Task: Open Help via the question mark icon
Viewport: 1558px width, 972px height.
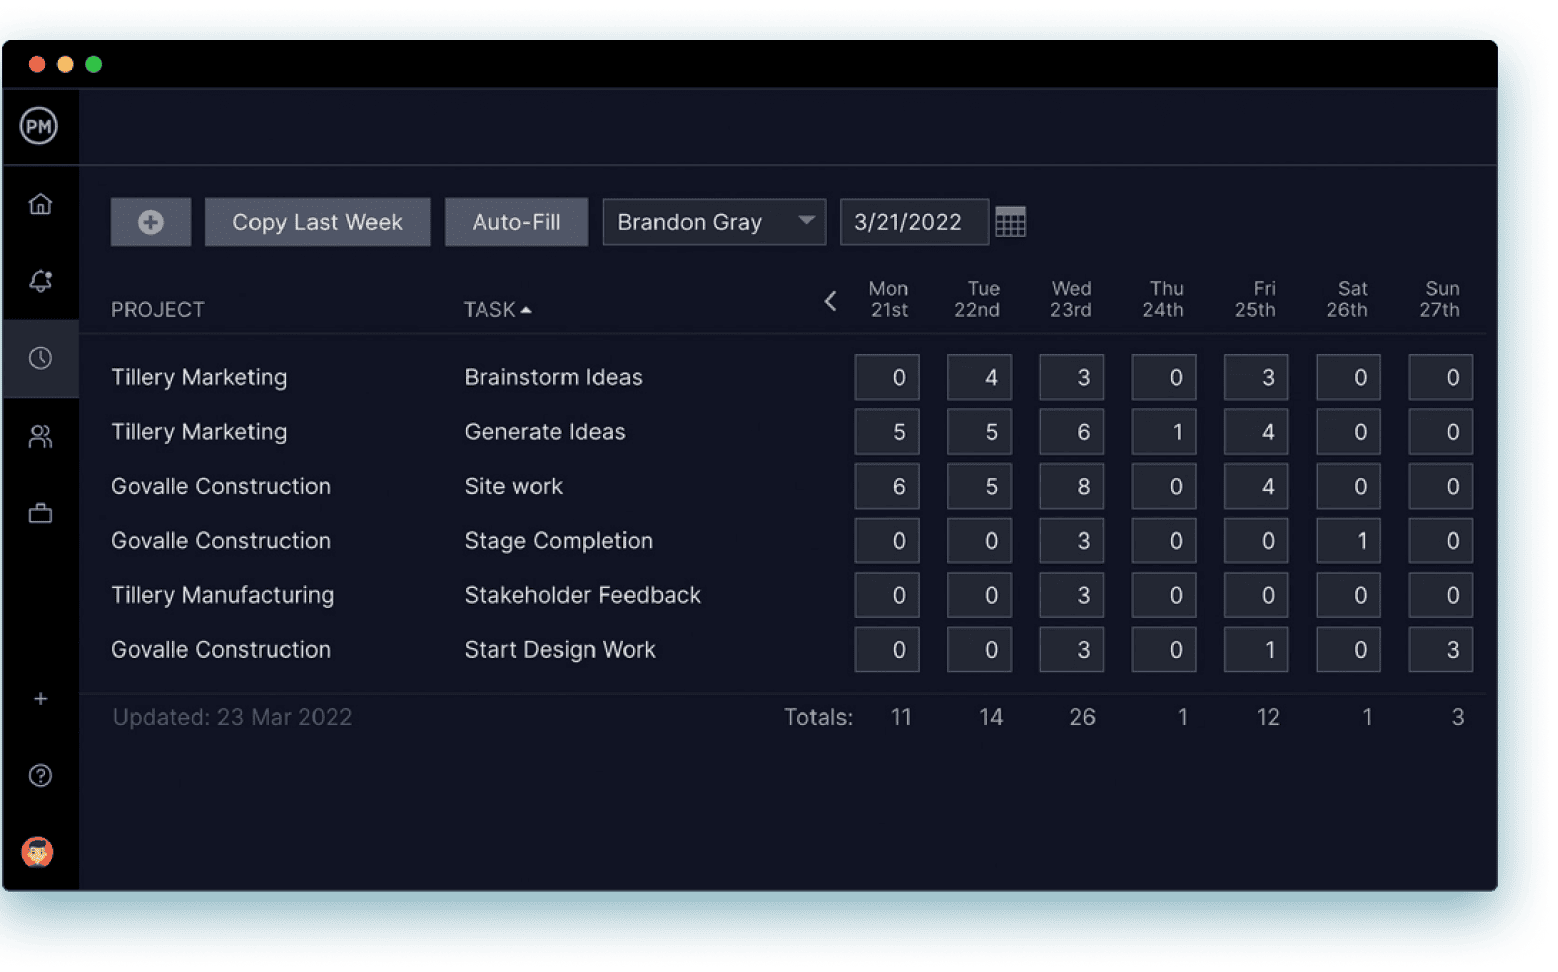Action: (x=40, y=775)
